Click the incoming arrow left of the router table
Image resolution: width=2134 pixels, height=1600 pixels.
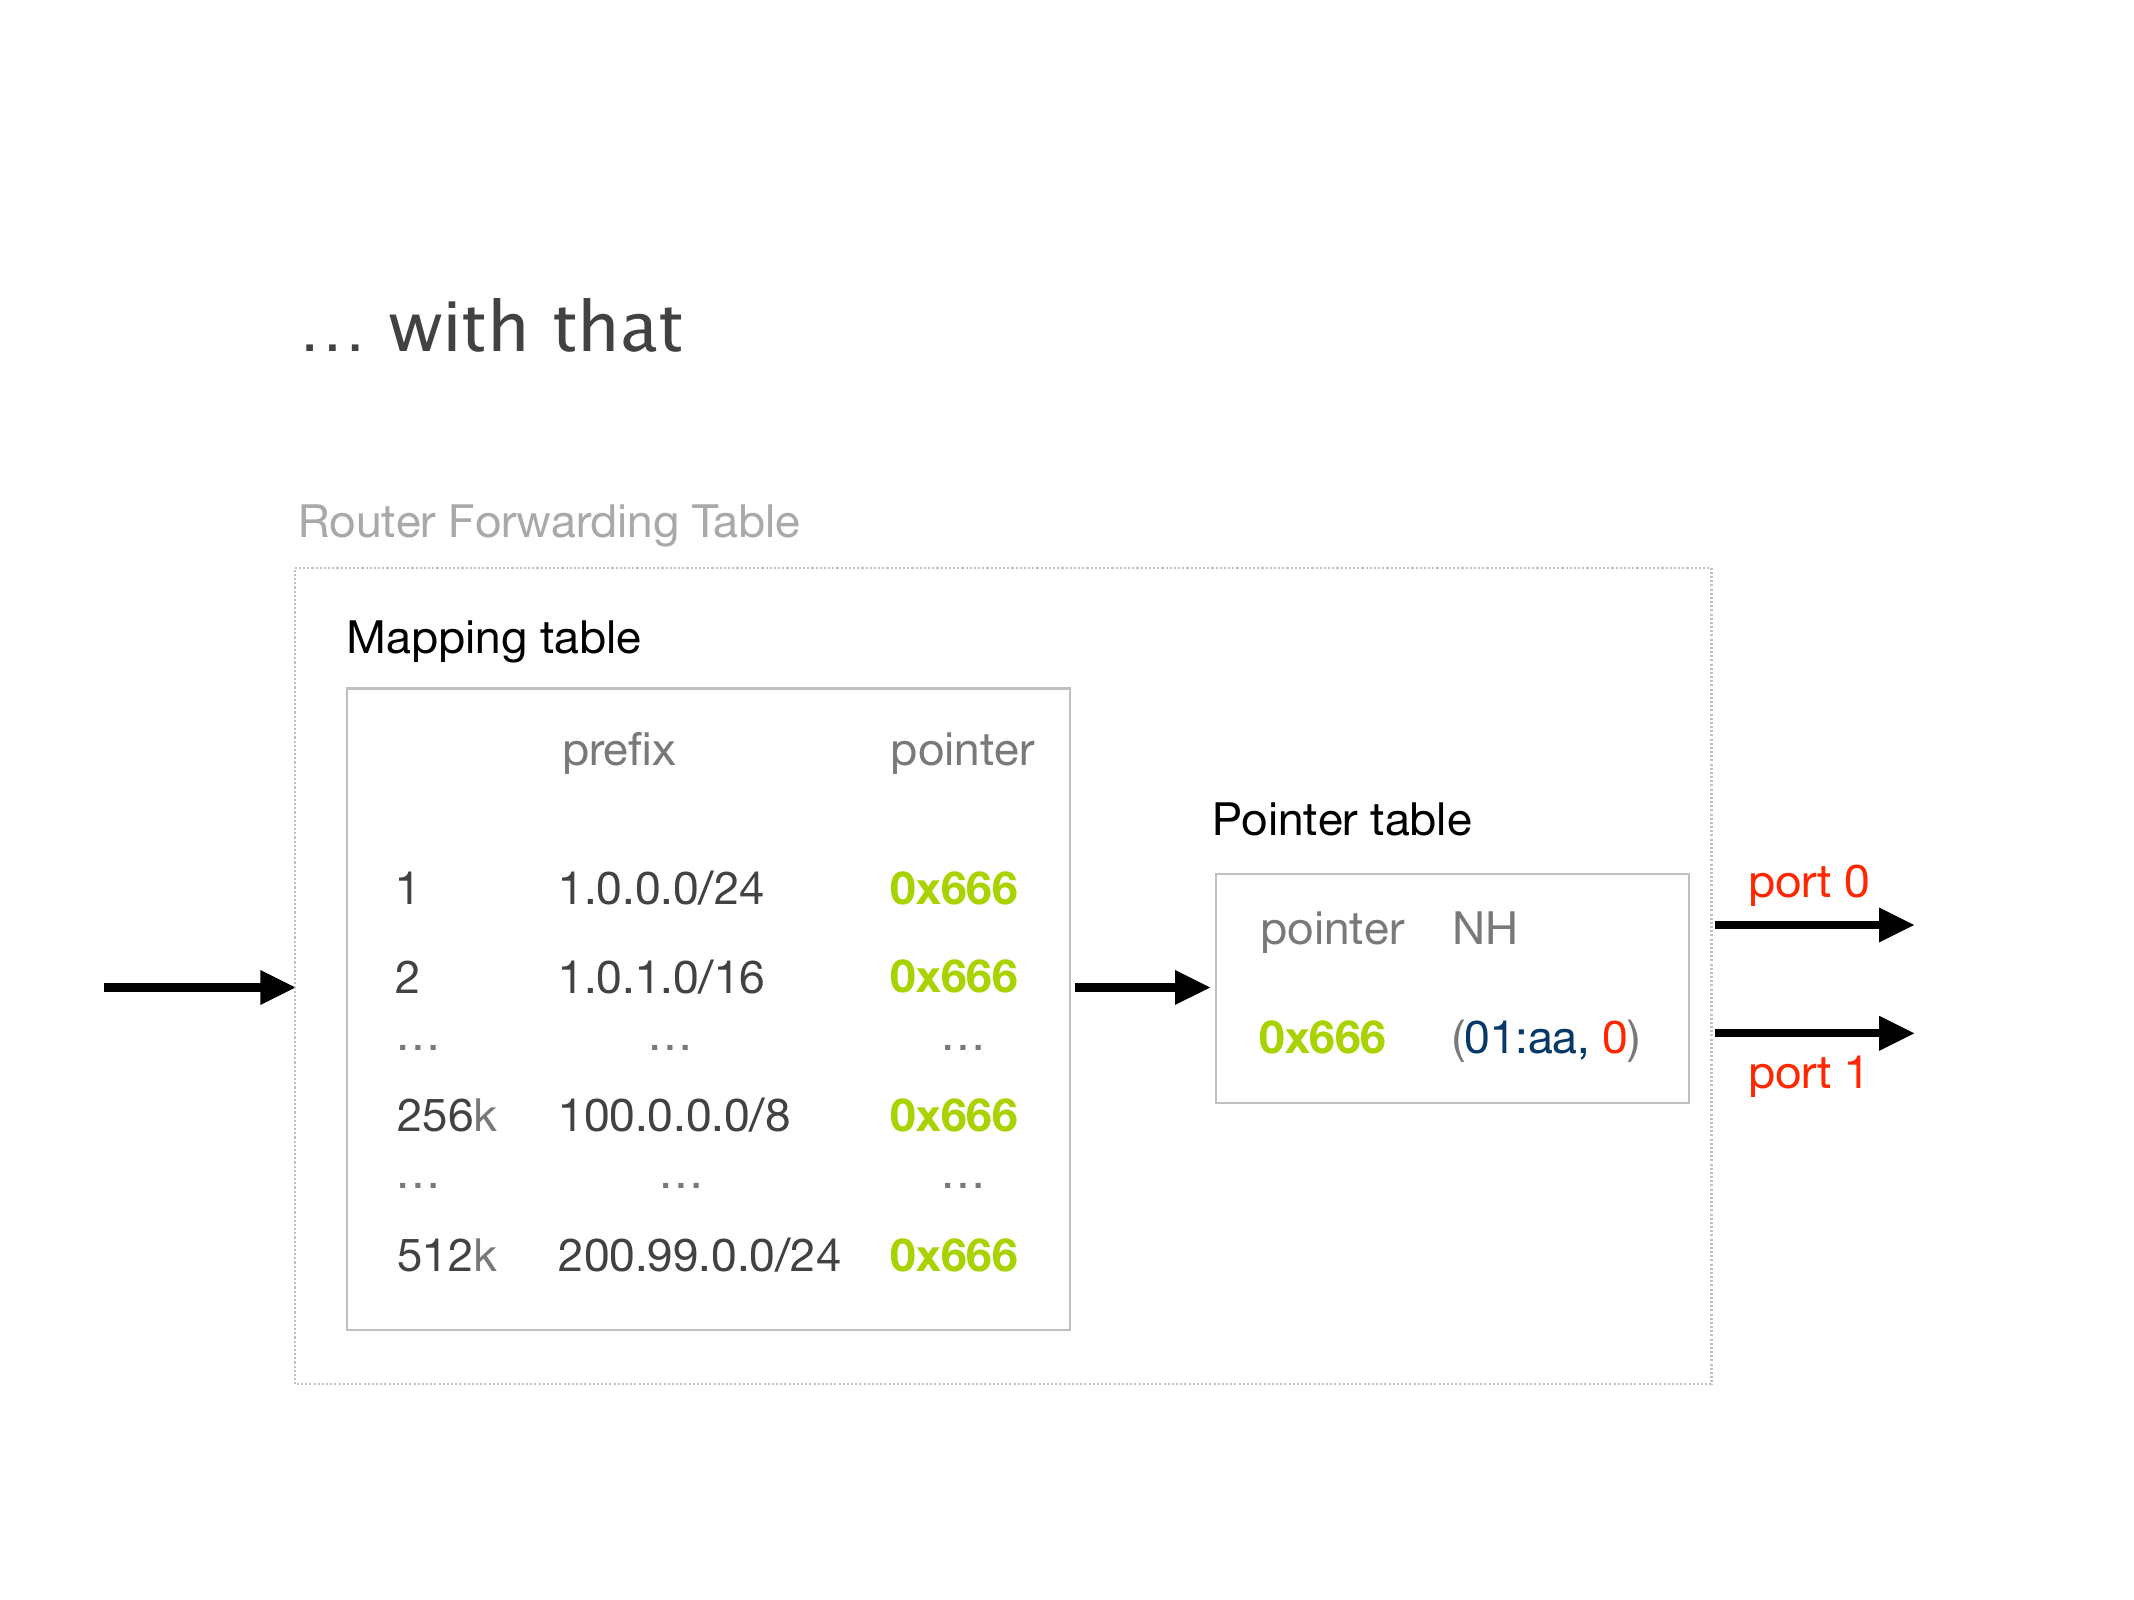coord(198,987)
